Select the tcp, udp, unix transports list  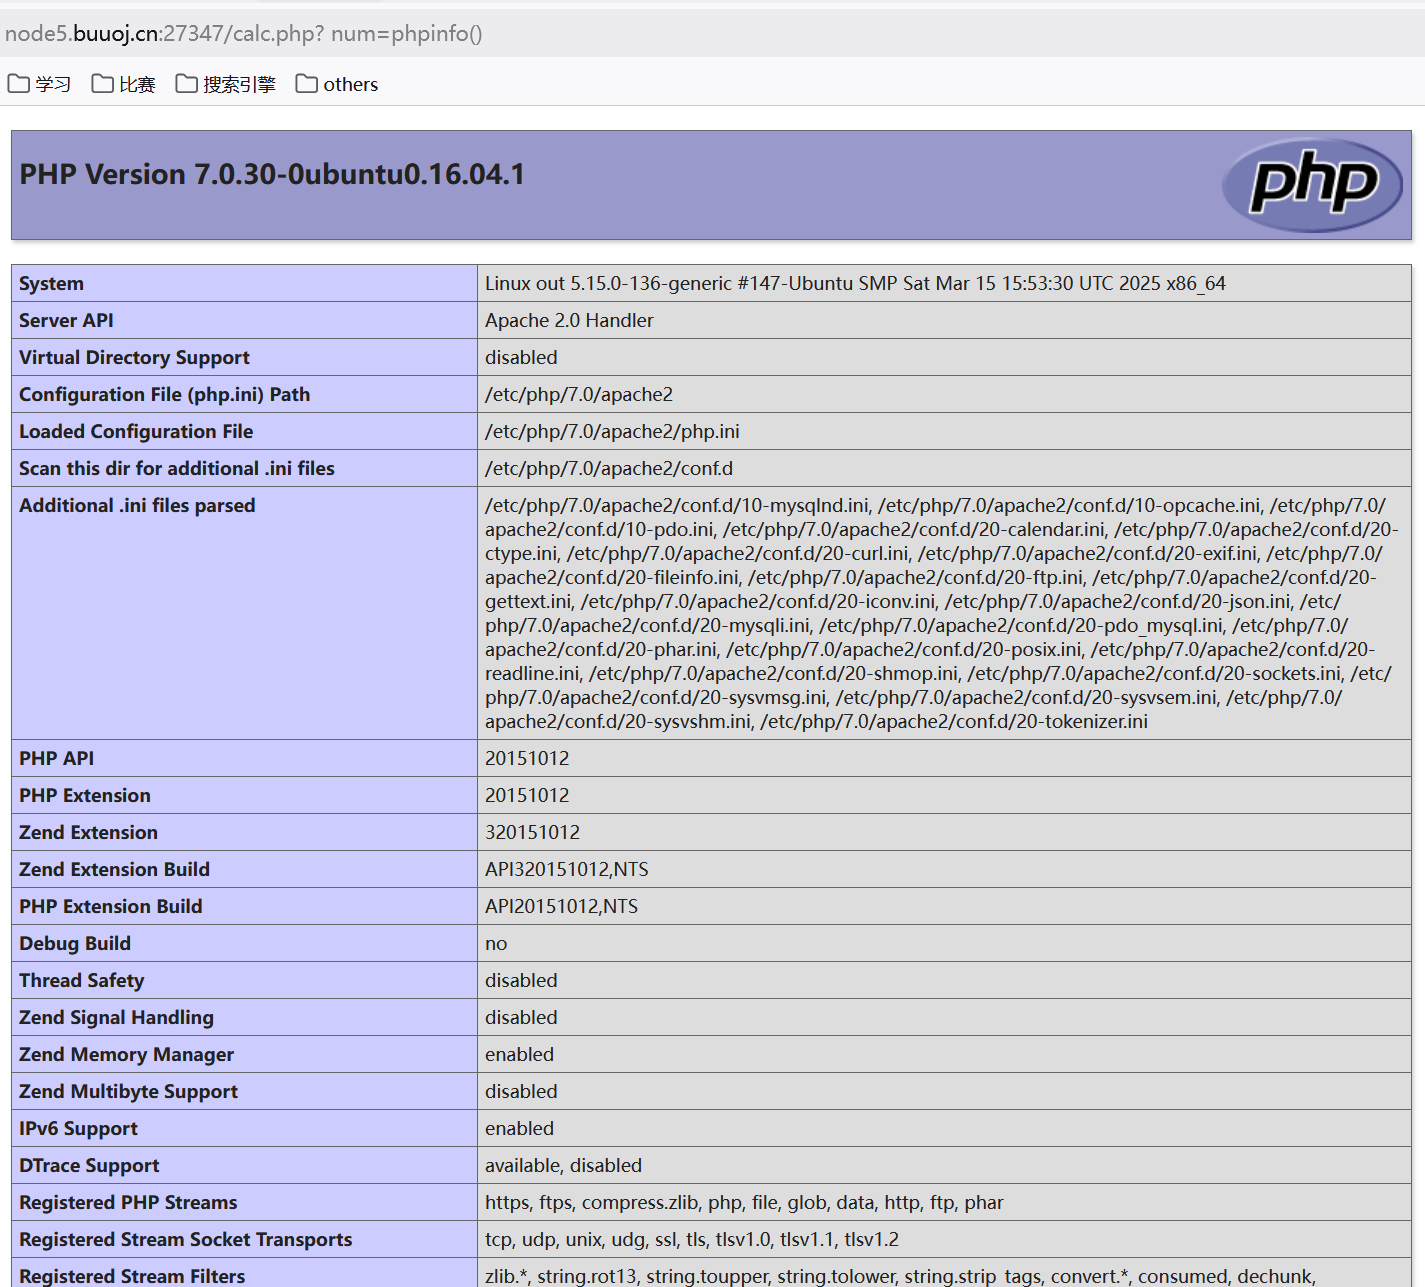pos(692,1239)
